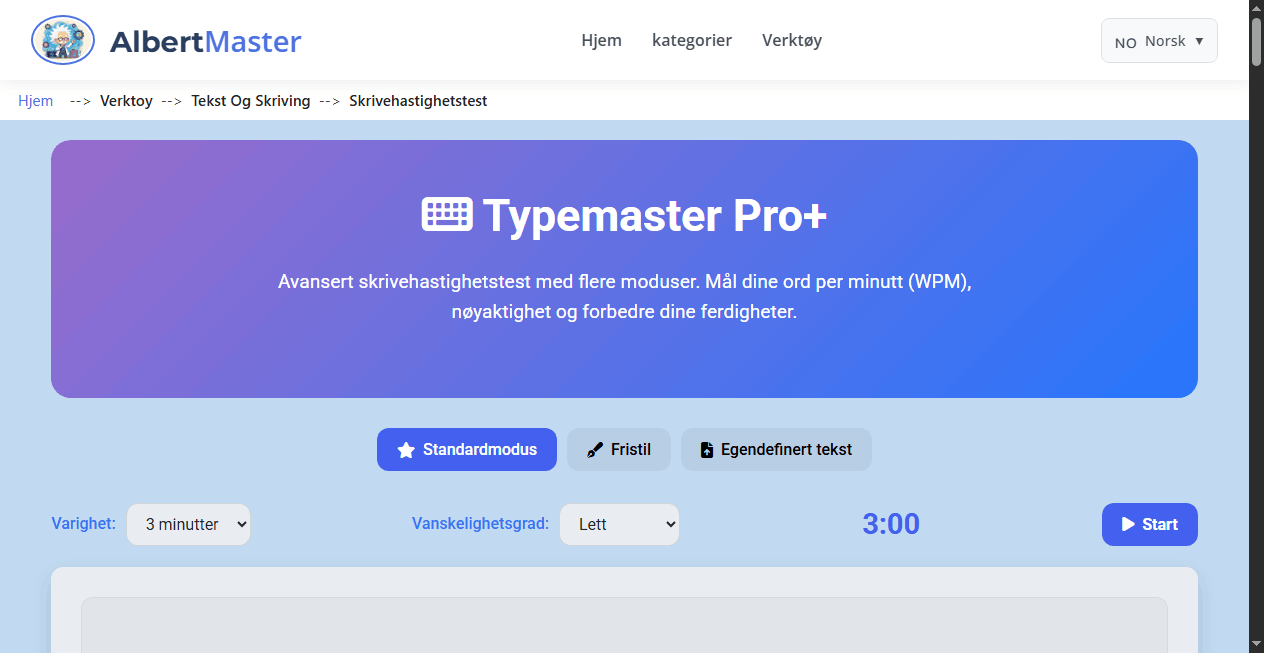
Task: Select Standardmodus mode
Action: pyautogui.click(x=466, y=449)
